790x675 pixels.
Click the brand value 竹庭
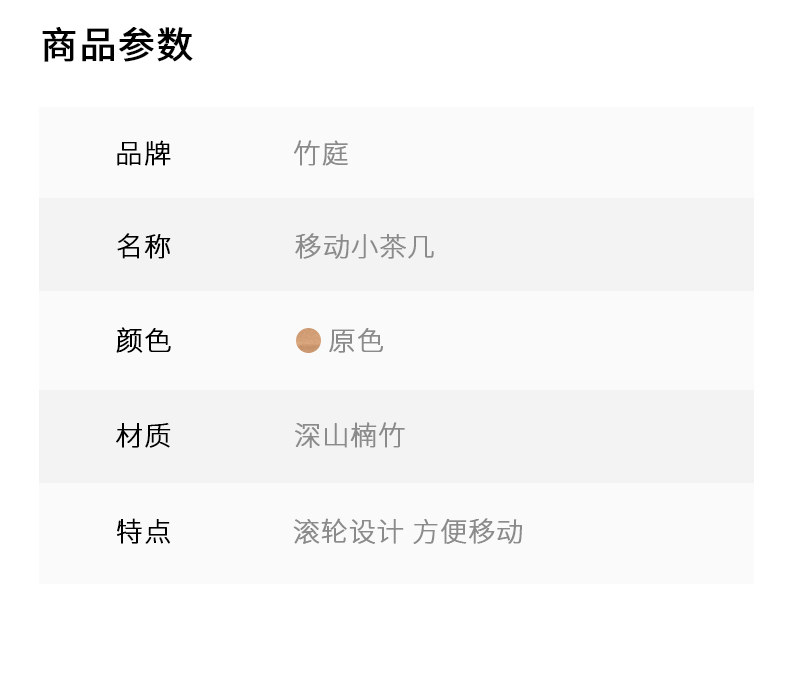tap(321, 154)
